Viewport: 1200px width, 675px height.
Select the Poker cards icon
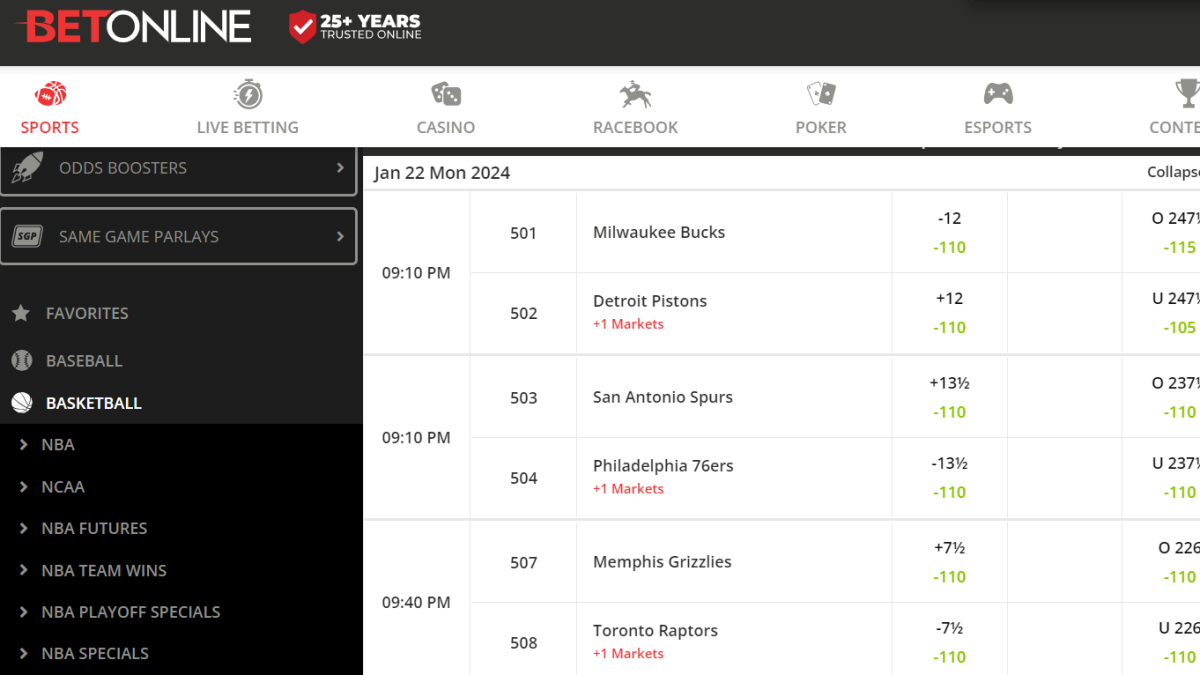coord(821,95)
